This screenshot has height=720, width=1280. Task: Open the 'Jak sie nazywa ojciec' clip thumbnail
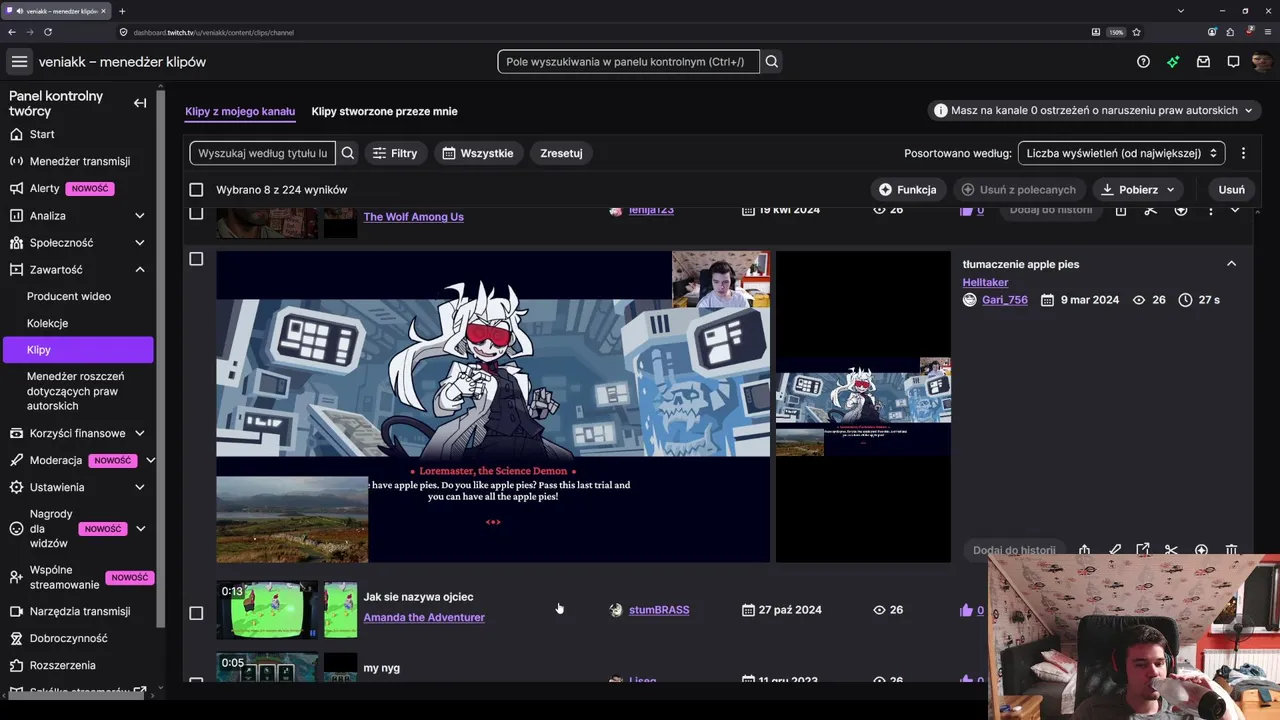(x=267, y=610)
